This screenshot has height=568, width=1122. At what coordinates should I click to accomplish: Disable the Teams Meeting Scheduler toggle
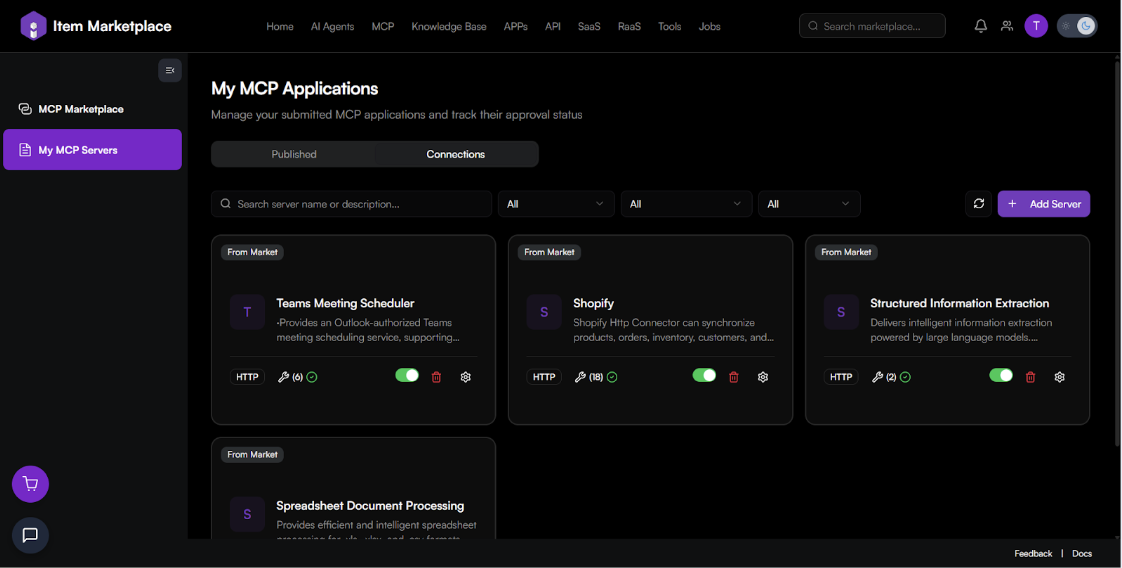click(x=407, y=376)
